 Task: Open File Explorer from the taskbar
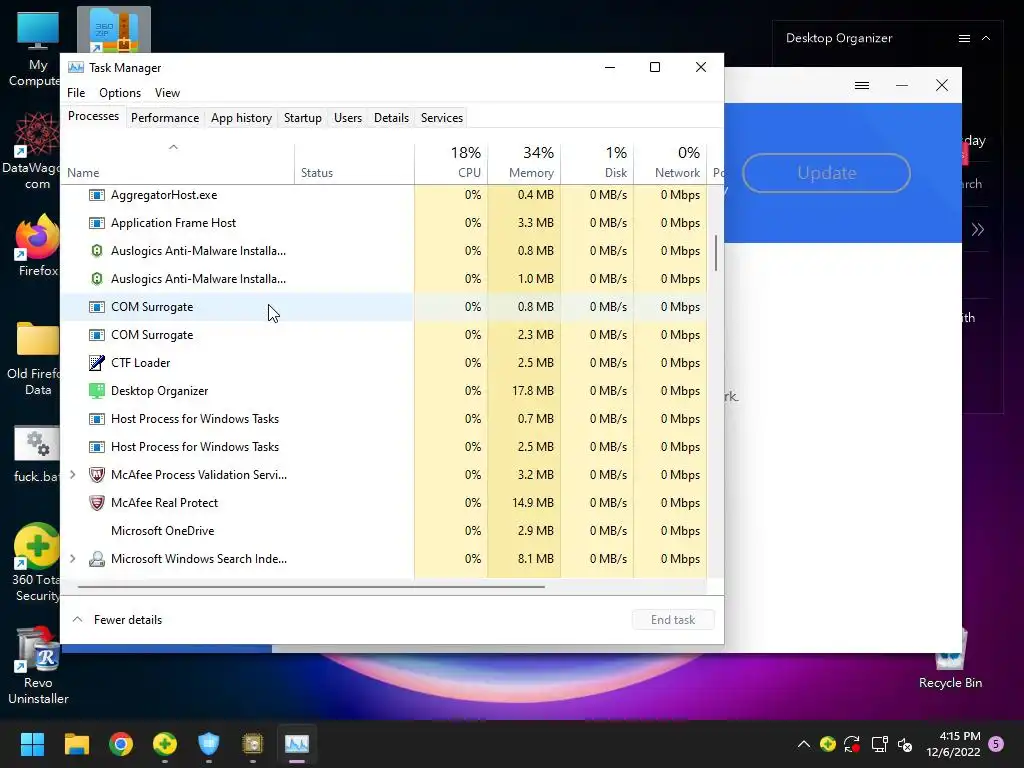[x=76, y=744]
